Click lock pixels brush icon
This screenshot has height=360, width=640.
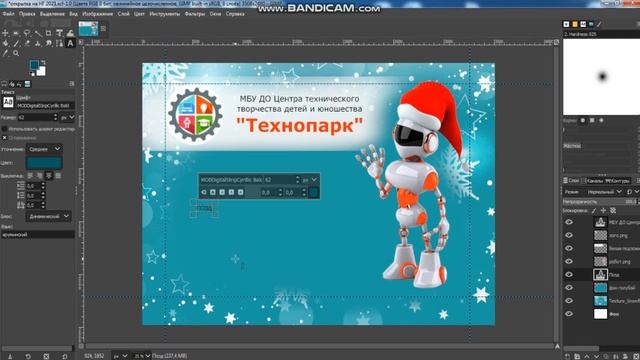594,211
